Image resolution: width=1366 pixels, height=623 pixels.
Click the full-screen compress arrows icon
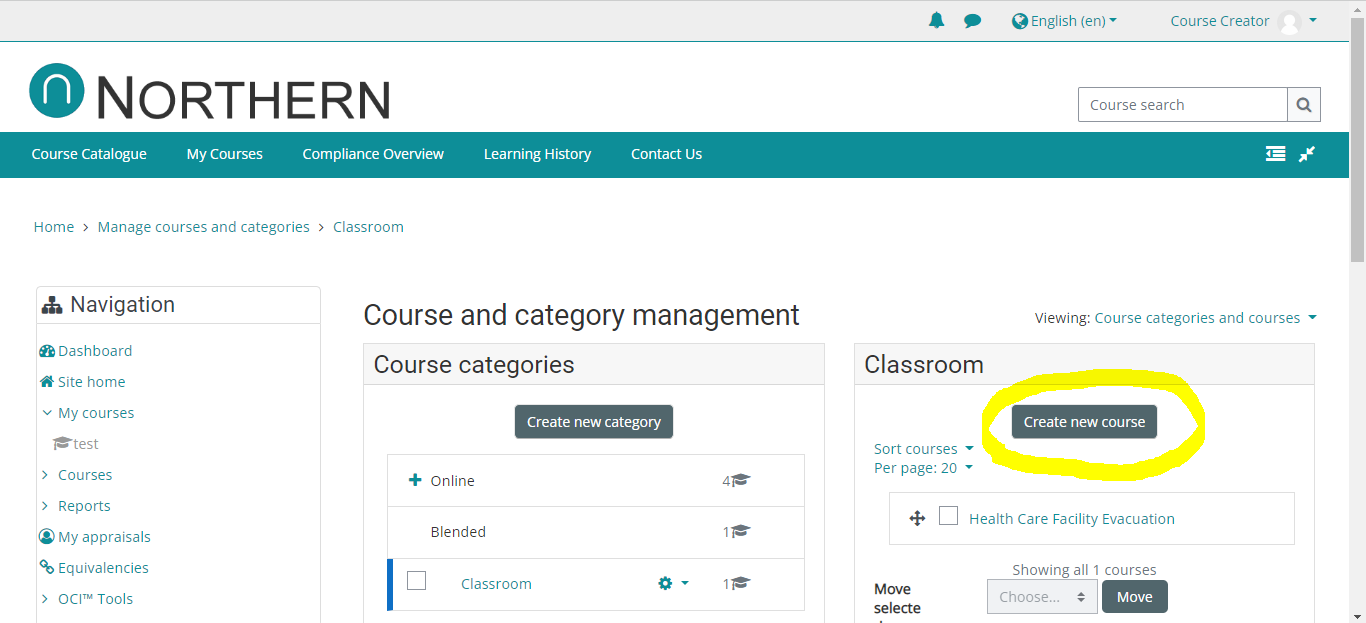[x=1307, y=154]
